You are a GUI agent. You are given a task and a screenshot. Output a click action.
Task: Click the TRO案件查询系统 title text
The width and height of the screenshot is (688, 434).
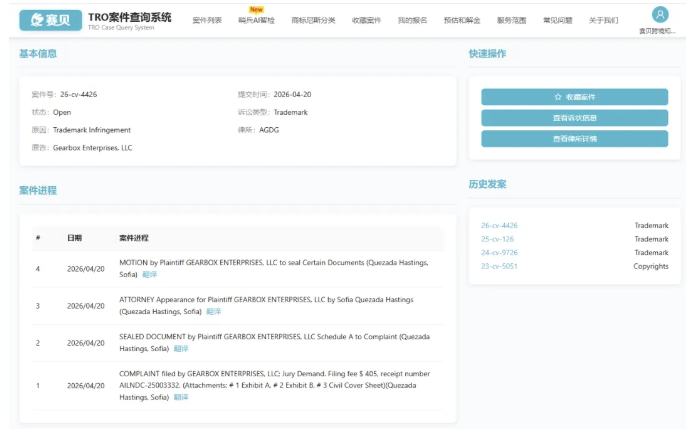pos(130,17)
